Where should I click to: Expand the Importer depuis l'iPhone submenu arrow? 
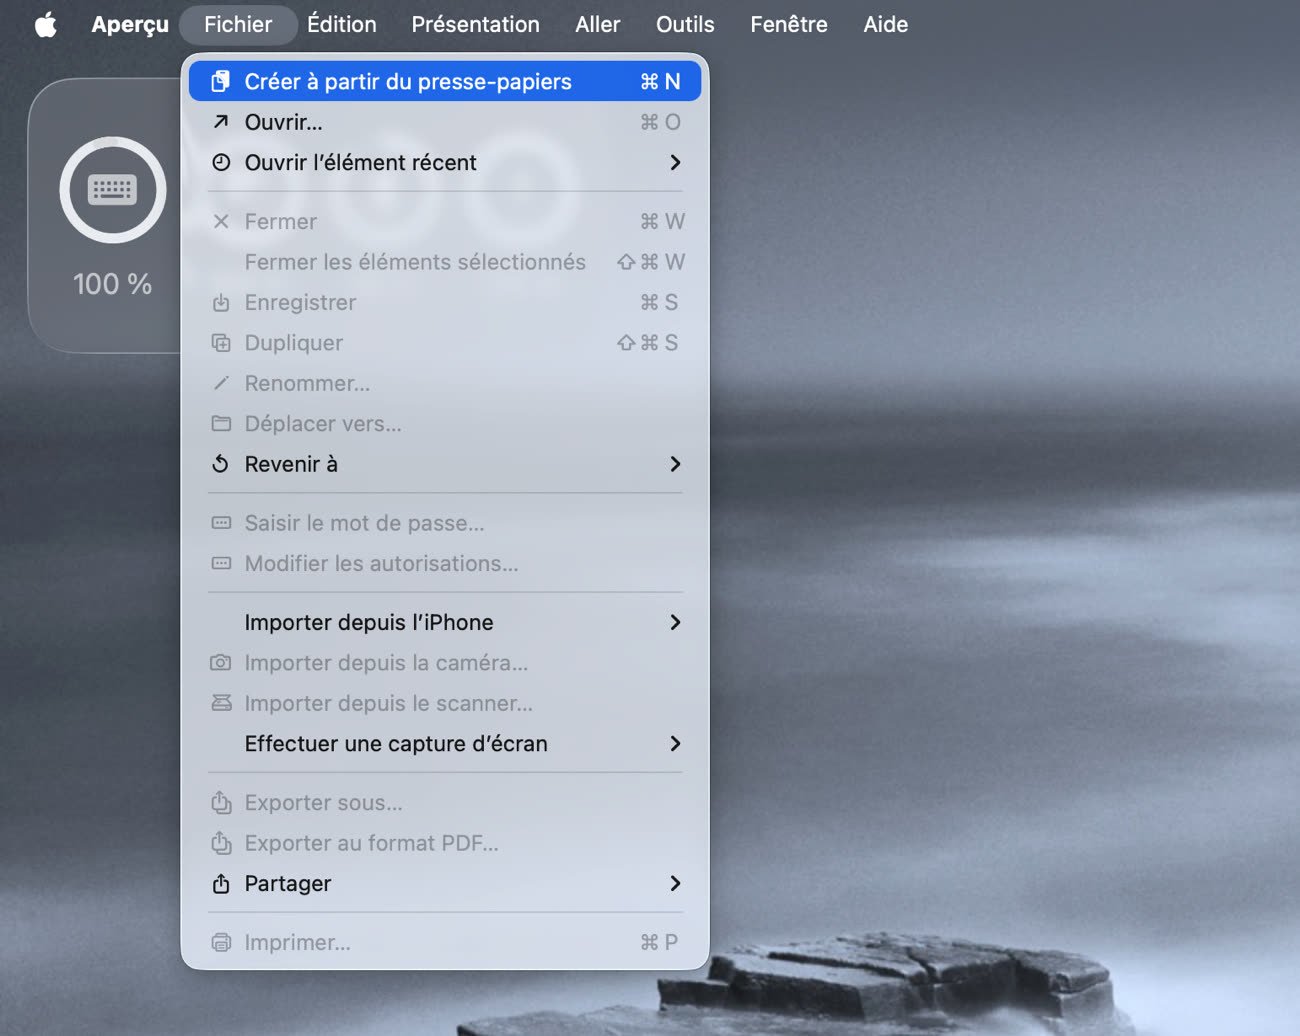[675, 622]
